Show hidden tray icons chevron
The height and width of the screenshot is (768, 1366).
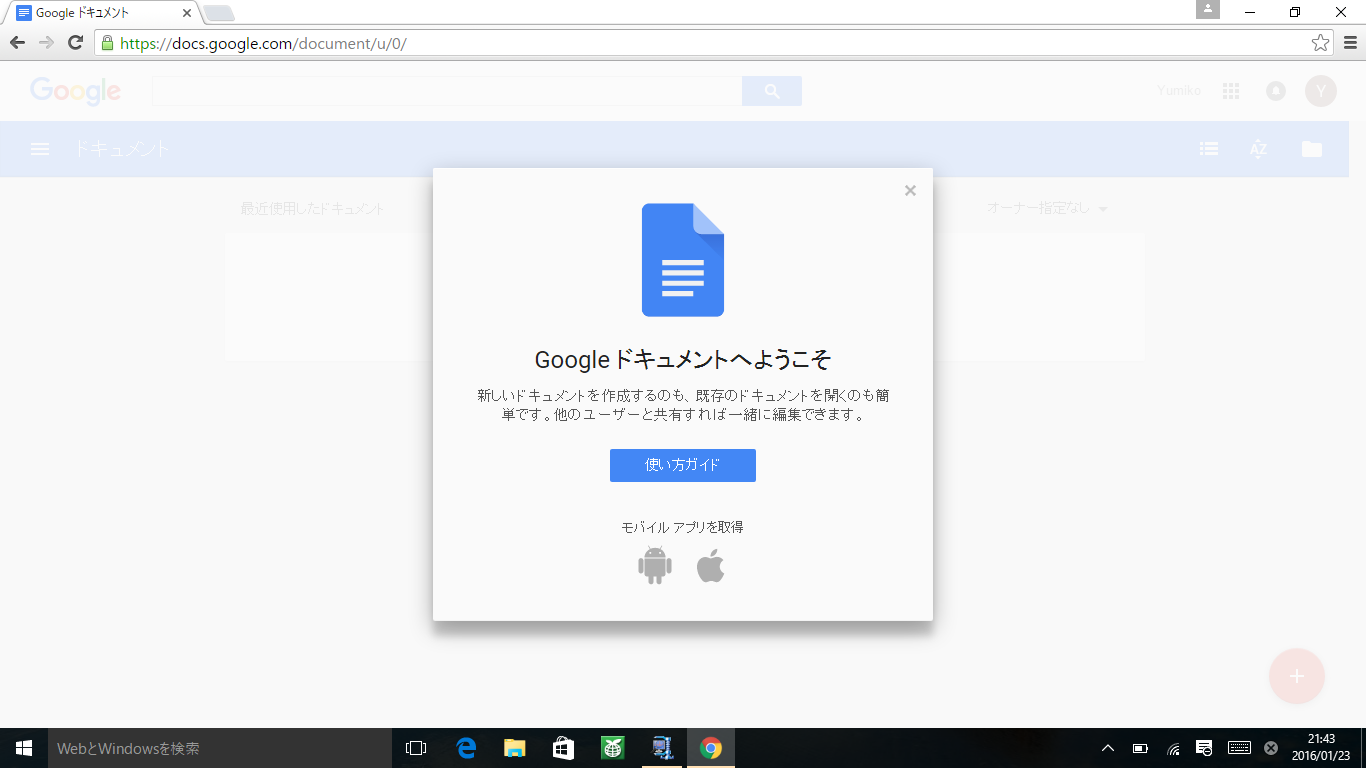click(x=1108, y=748)
